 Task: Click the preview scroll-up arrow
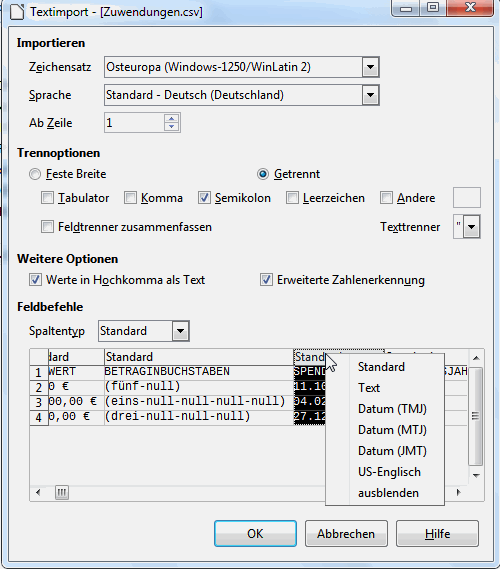(476, 358)
